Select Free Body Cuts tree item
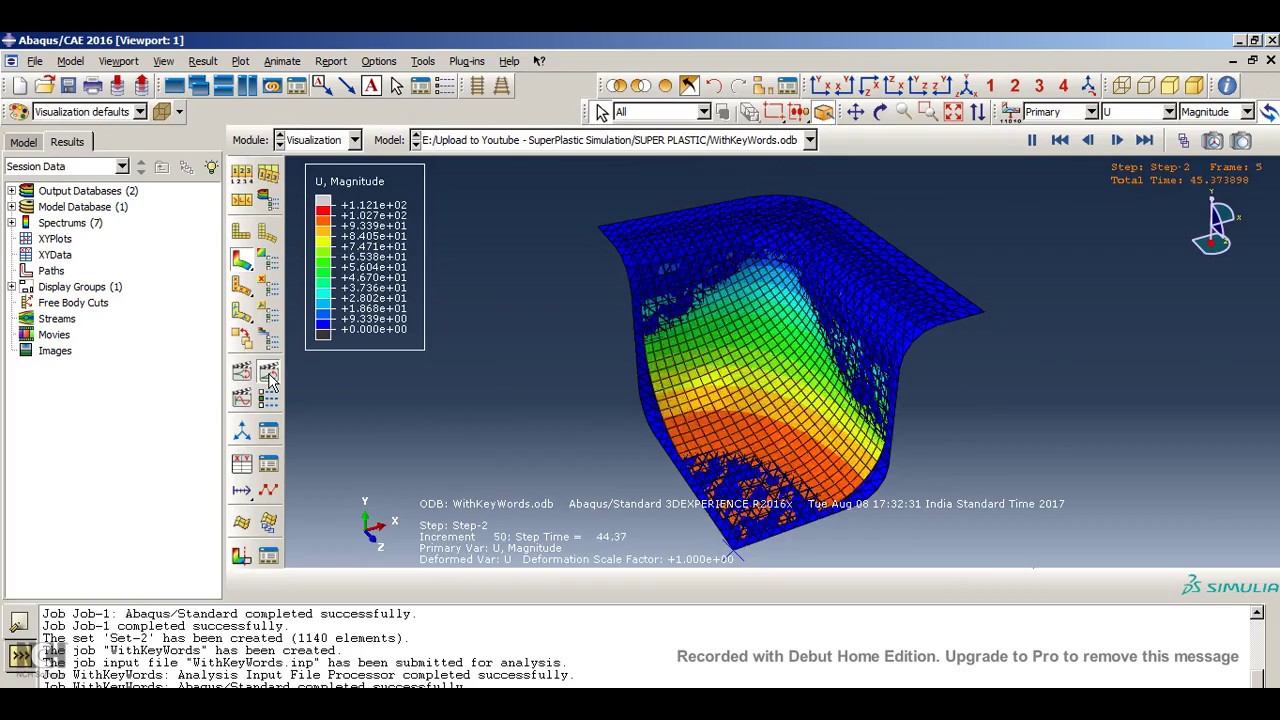 [x=73, y=303]
